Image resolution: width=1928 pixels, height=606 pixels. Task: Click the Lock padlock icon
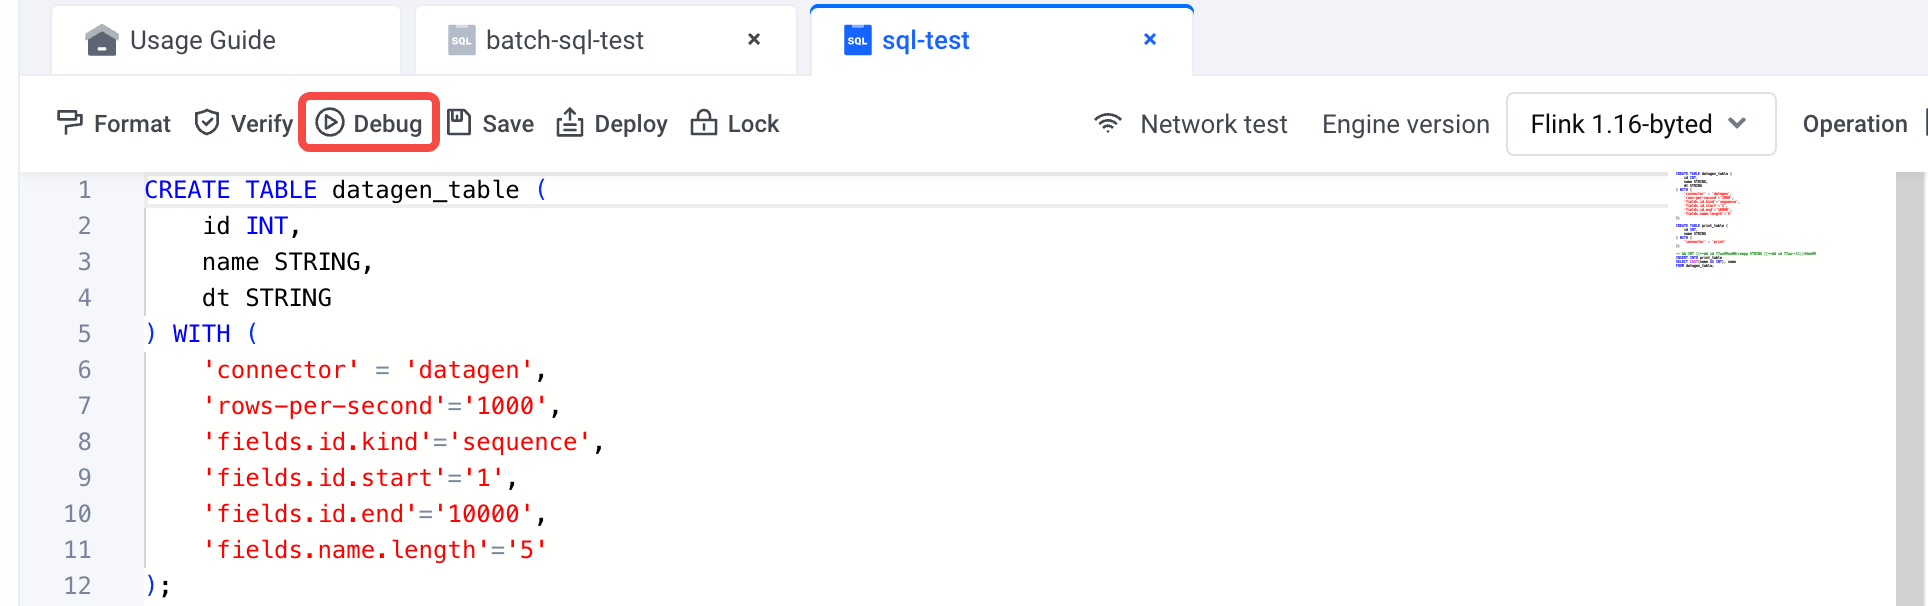(x=704, y=122)
